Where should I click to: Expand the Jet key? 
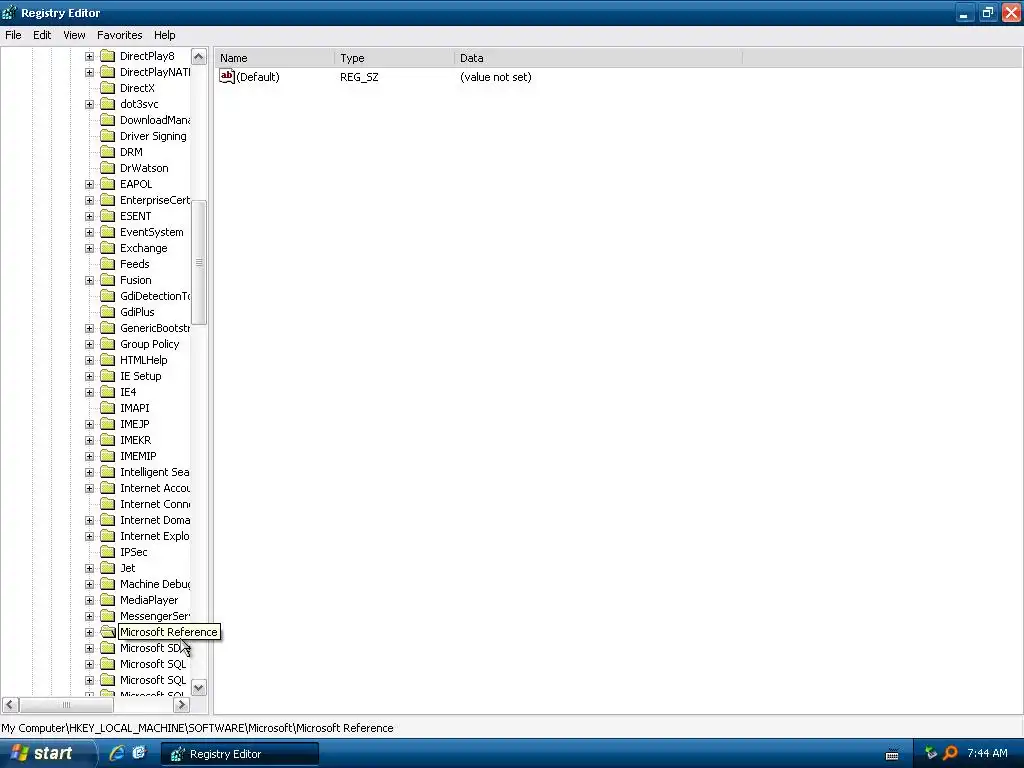89,568
